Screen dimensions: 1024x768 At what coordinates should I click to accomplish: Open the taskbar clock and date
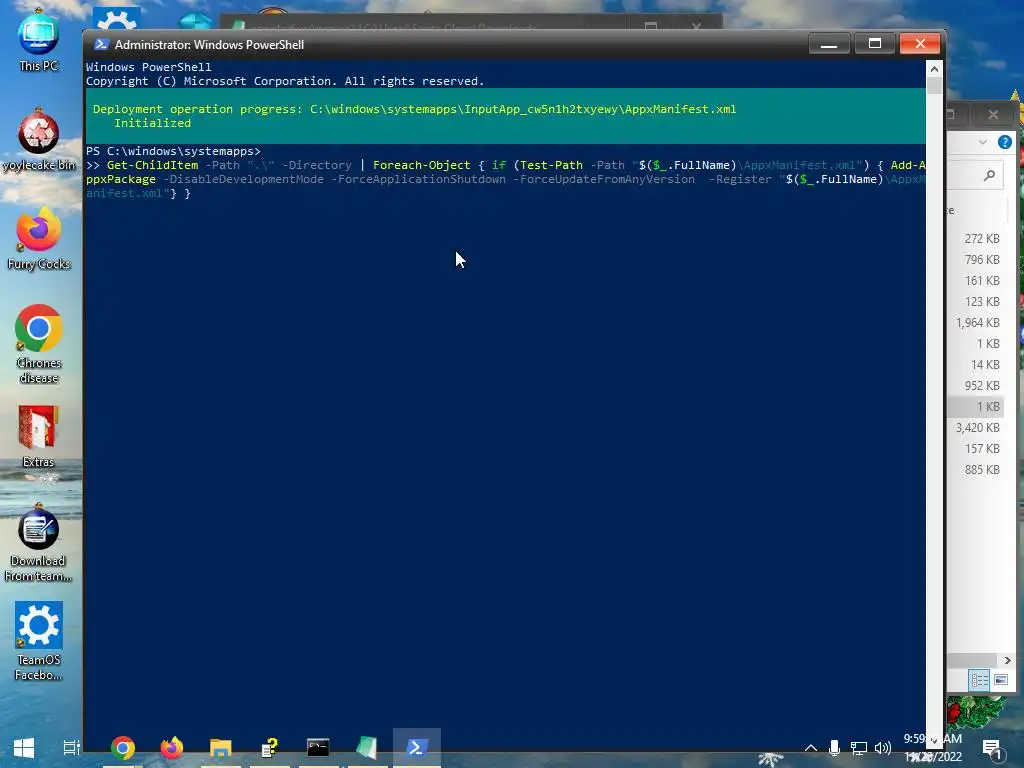tap(933, 748)
